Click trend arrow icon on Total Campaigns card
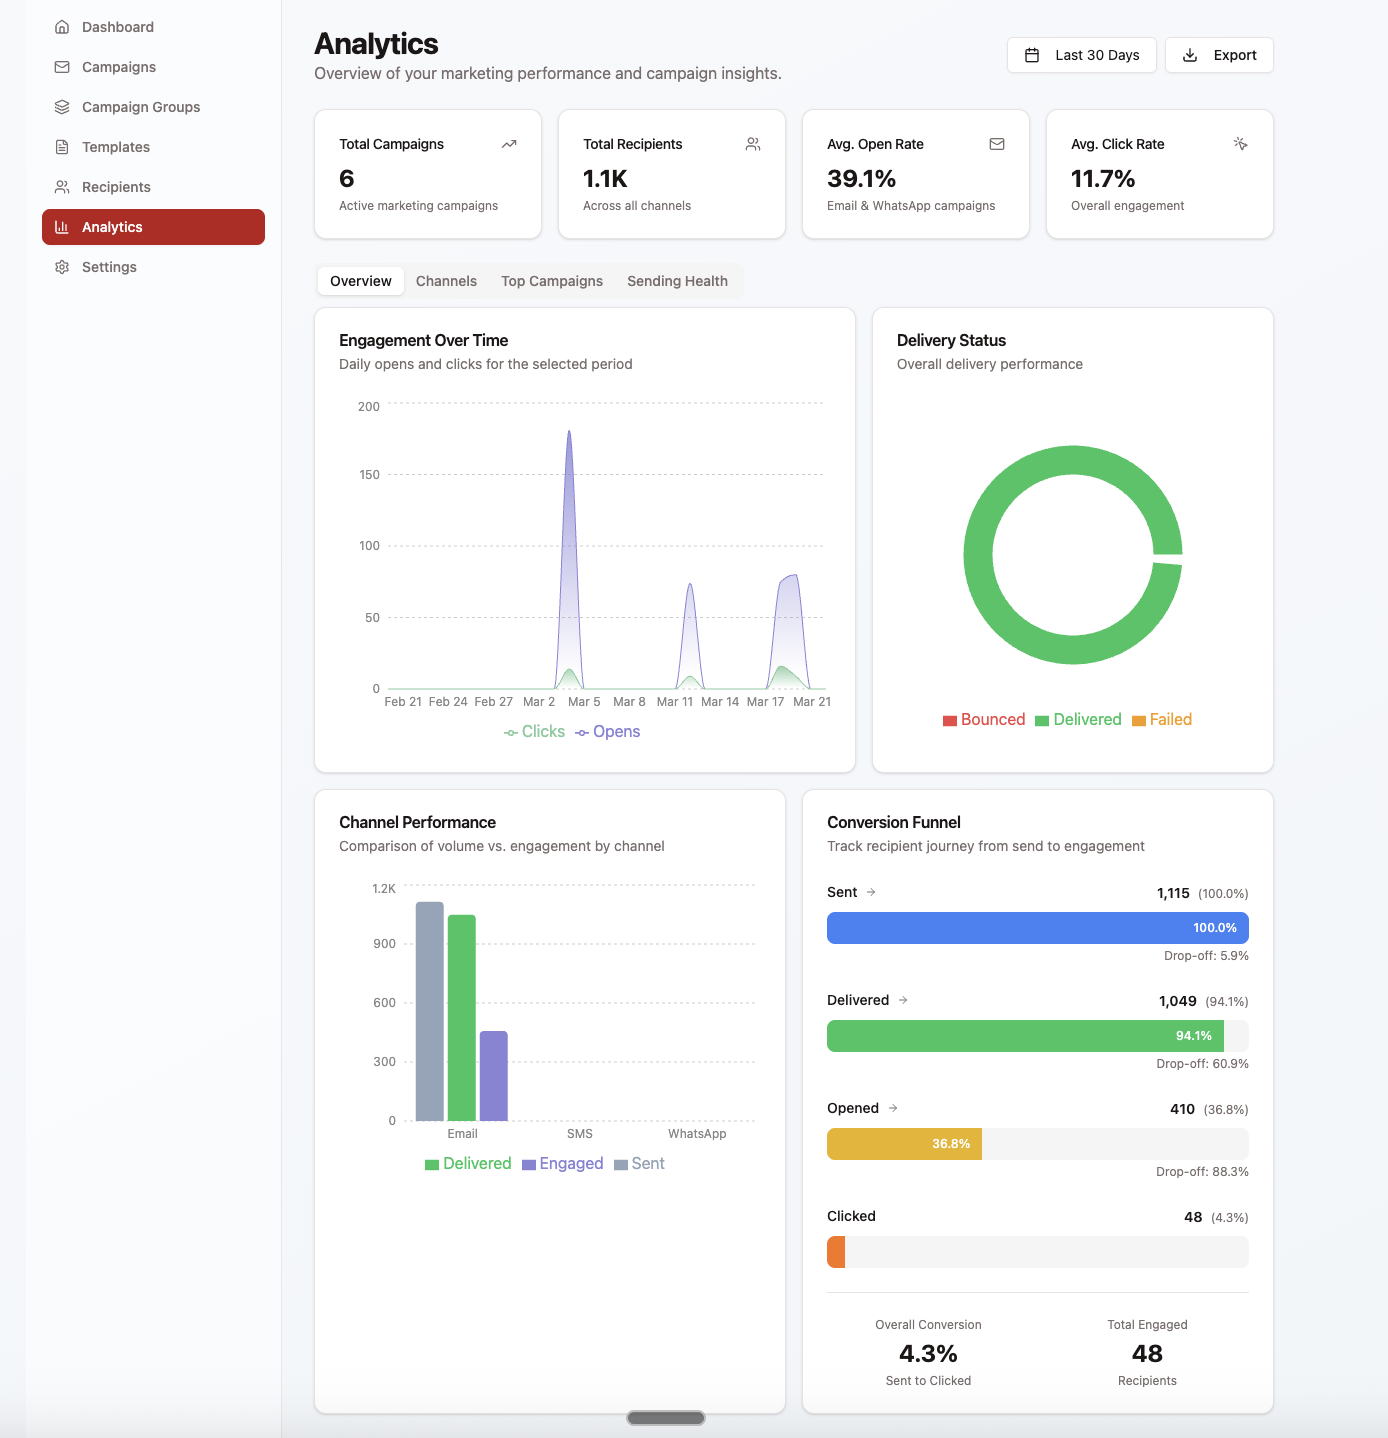Screen dimensions: 1388x1438 pos(509,144)
